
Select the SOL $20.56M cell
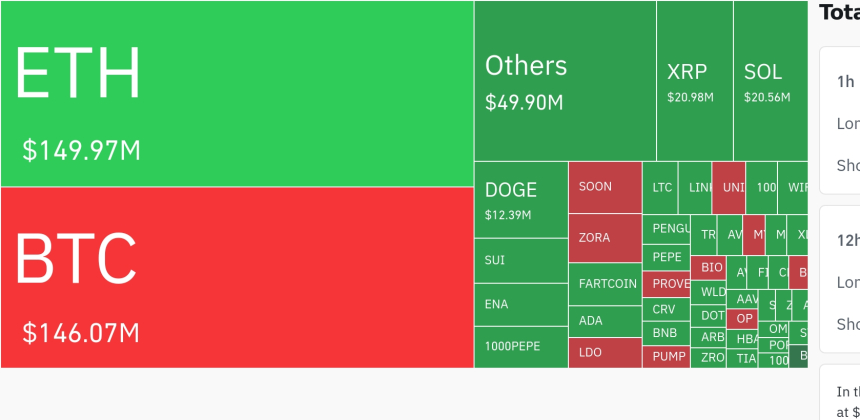[769, 81]
